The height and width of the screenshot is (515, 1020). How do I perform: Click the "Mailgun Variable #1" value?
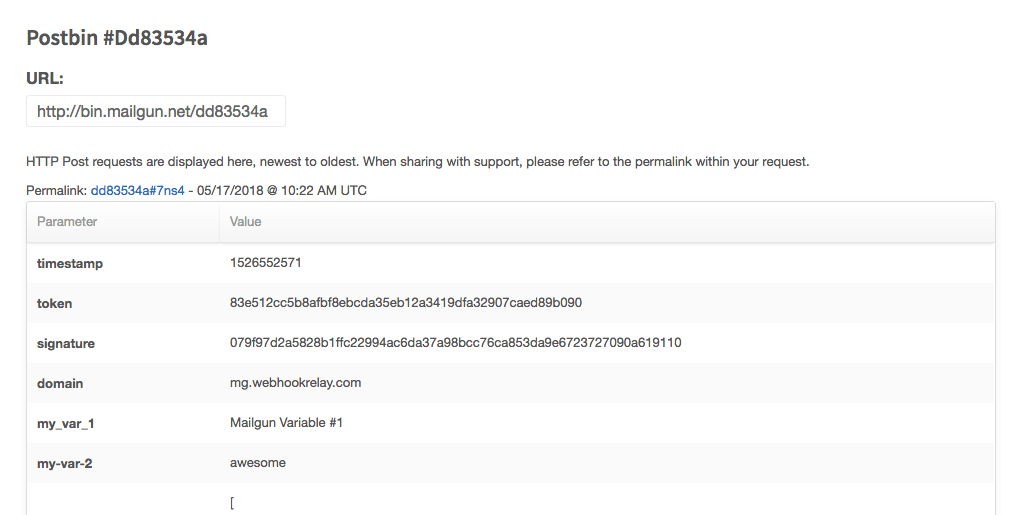coord(287,423)
